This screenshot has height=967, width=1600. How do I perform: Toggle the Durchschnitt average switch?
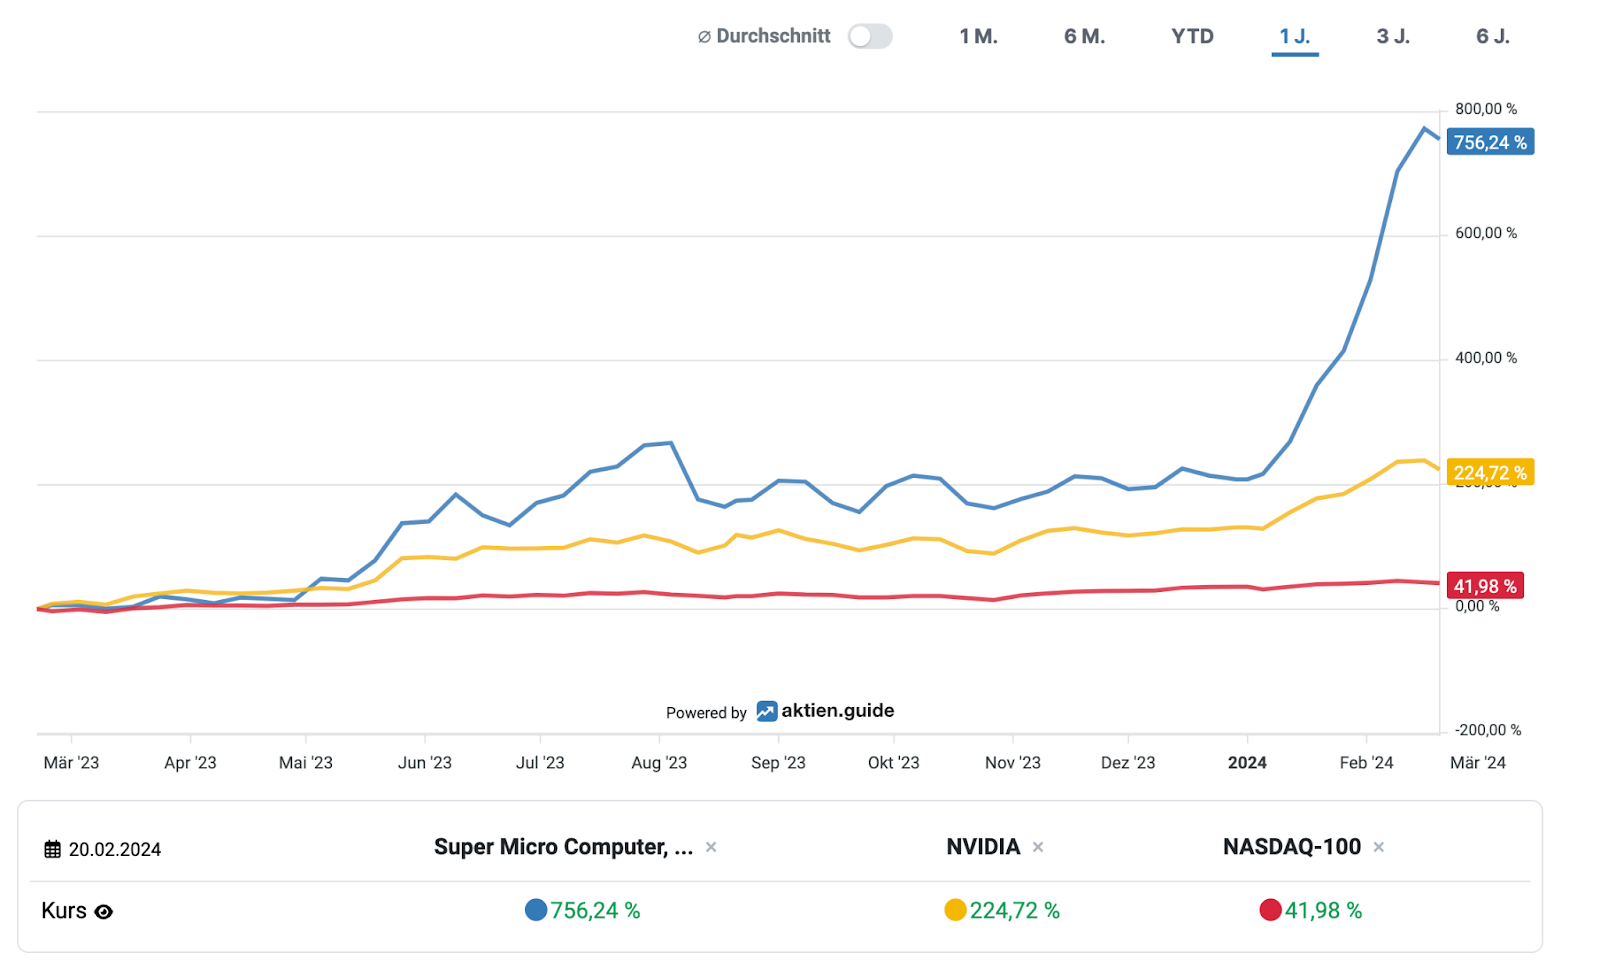[x=870, y=37]
